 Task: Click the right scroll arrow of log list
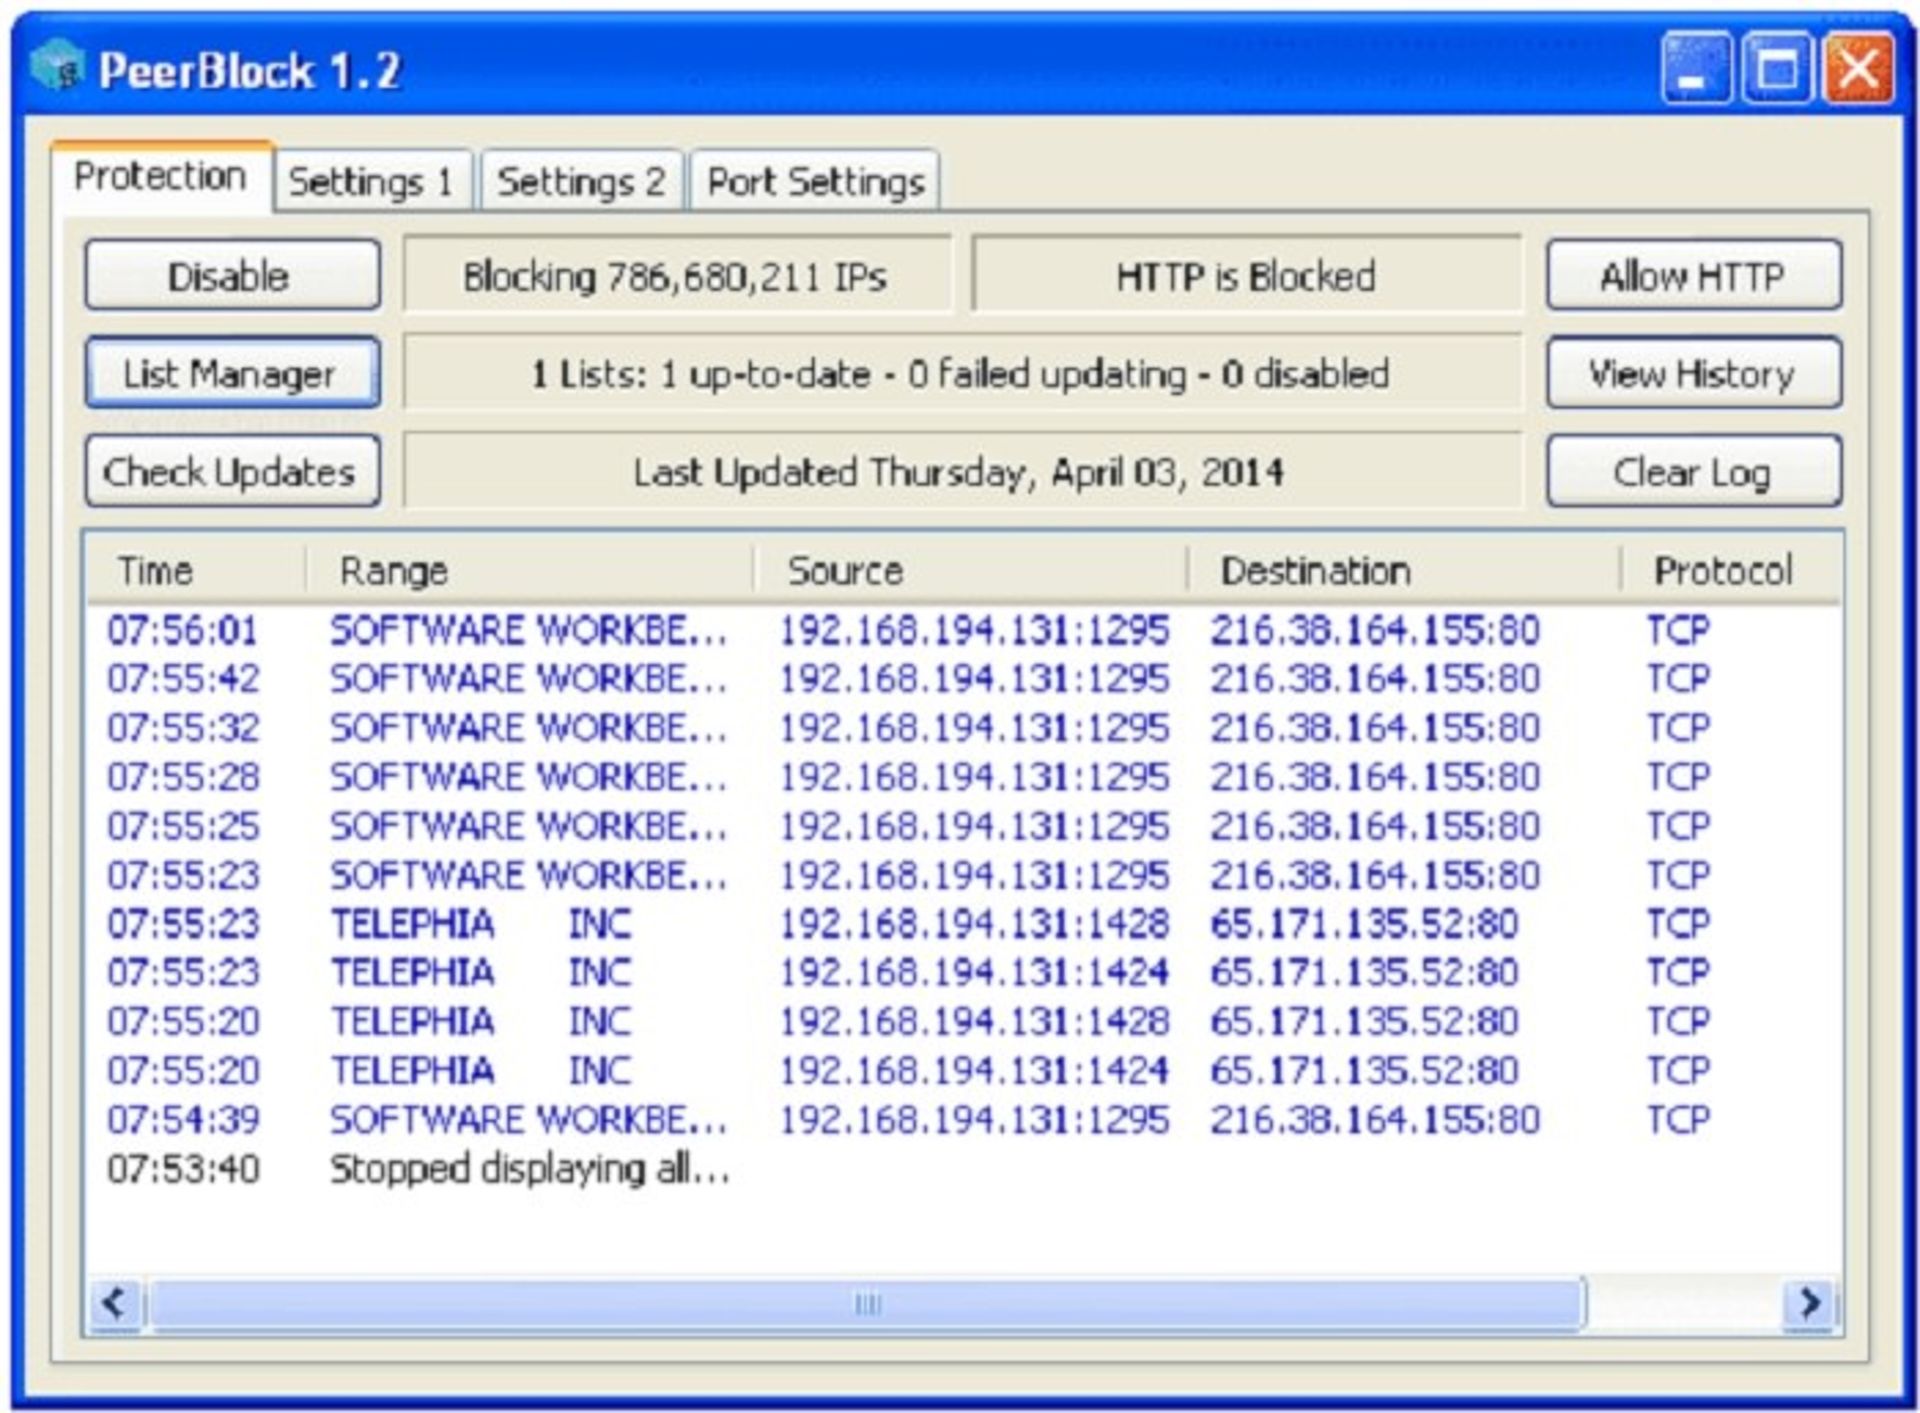1809,1303
